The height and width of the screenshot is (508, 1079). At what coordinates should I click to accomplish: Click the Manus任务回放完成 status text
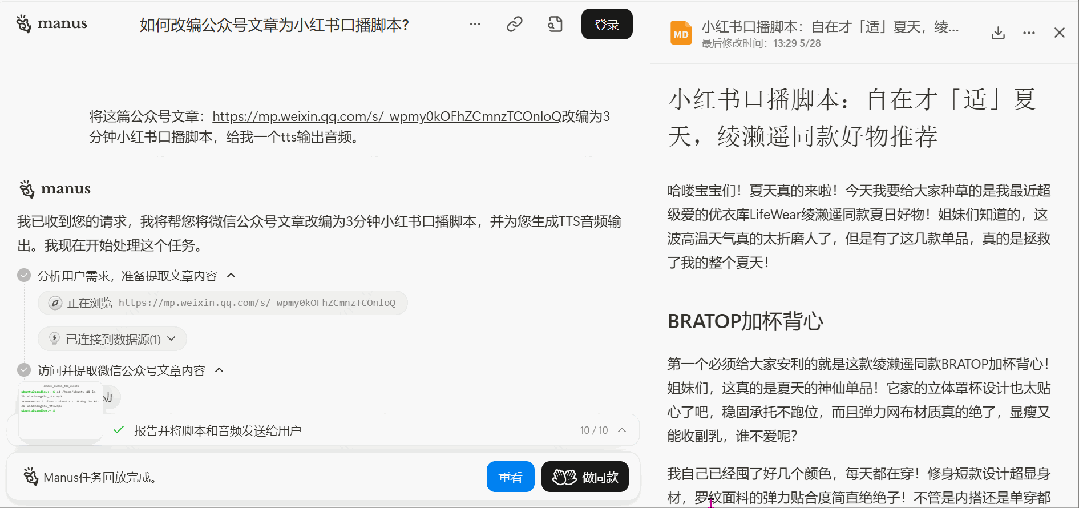[x=100, y=477]
